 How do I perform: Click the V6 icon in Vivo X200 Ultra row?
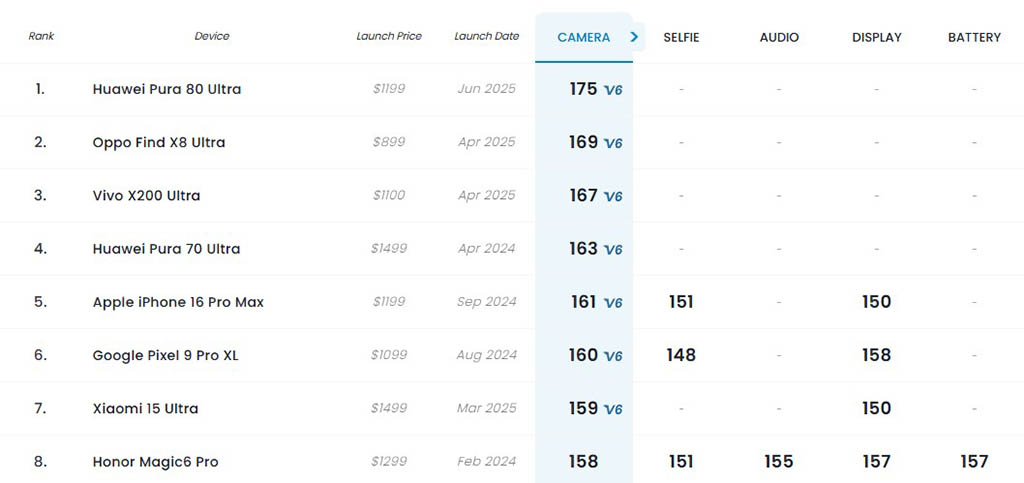click(x=613, y=196)
